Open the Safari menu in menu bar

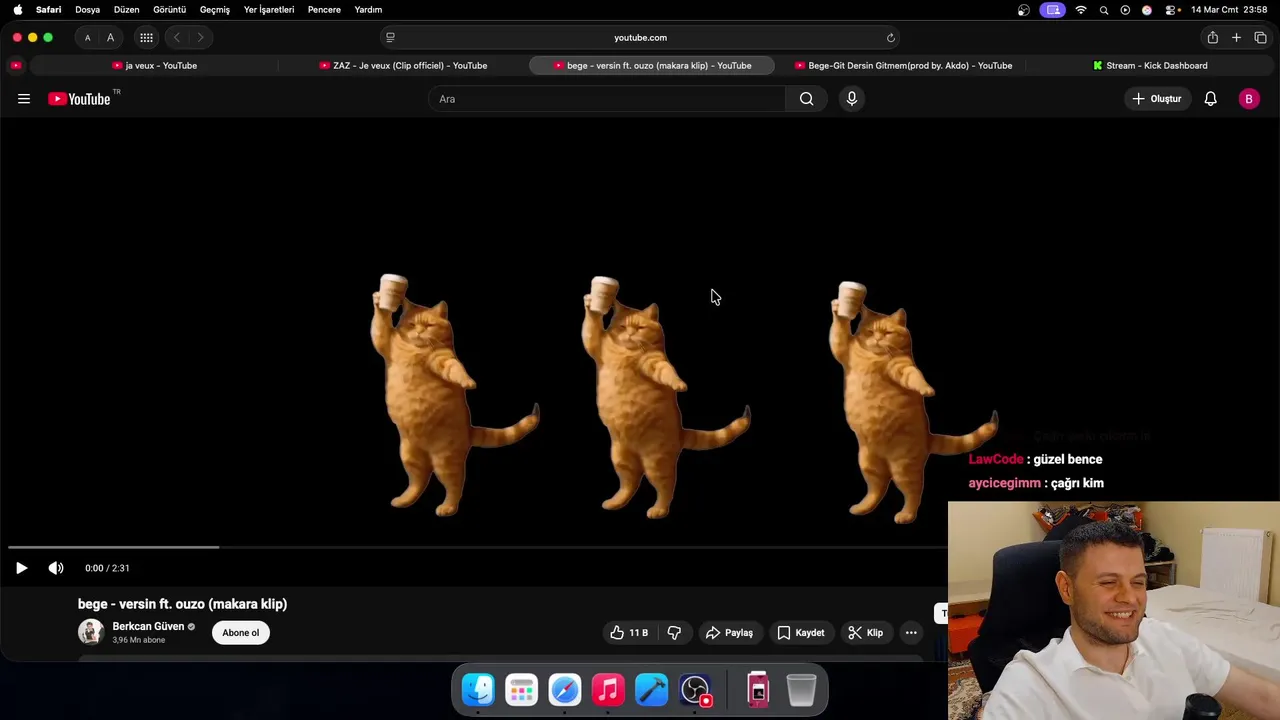[48, 10]
